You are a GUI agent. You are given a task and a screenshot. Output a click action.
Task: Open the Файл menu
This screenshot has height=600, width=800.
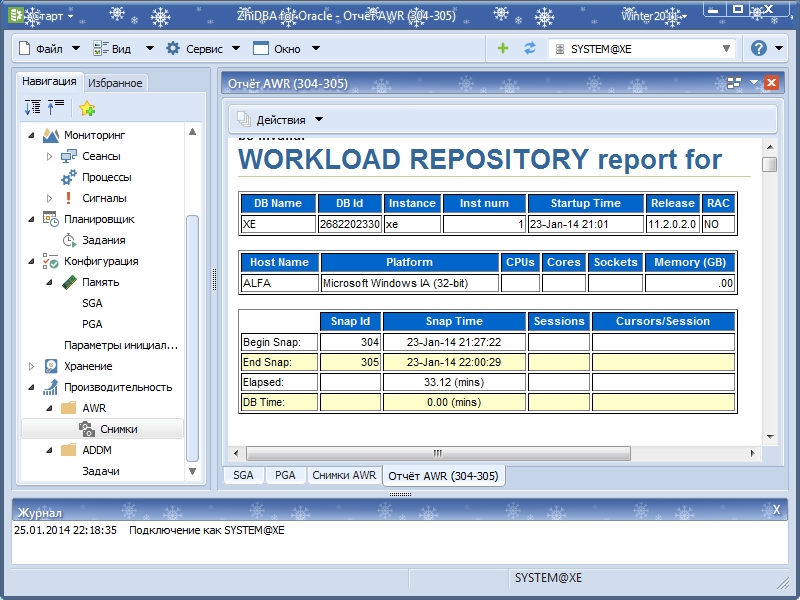point(49,48)
